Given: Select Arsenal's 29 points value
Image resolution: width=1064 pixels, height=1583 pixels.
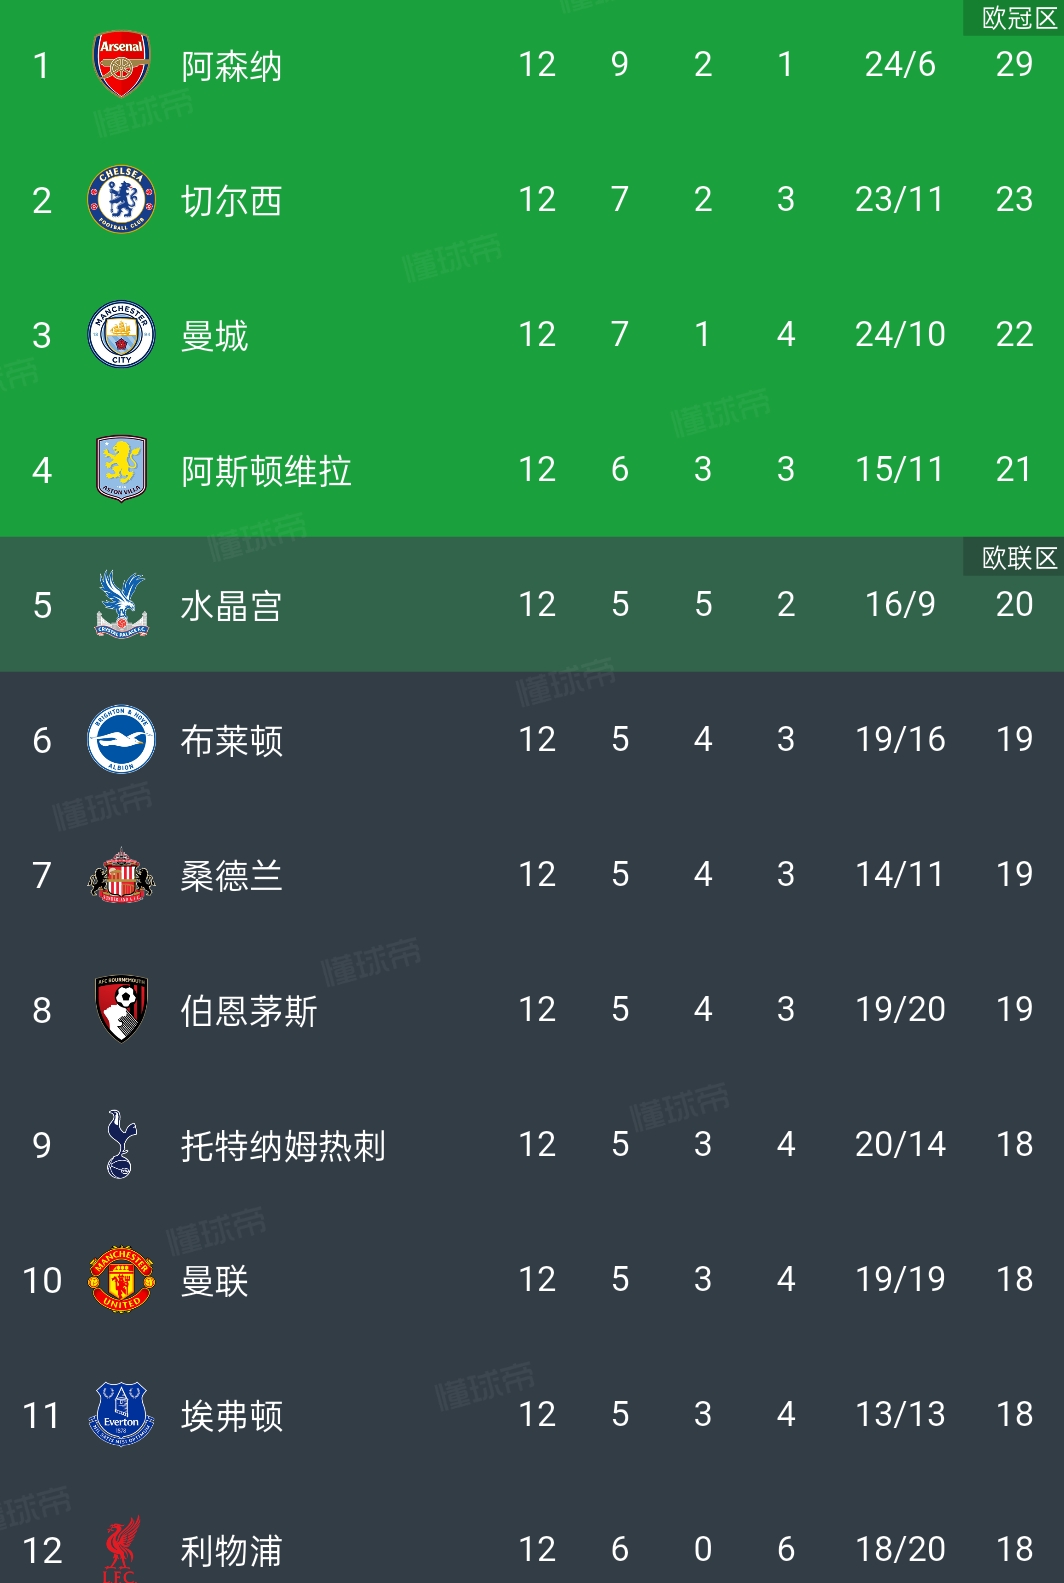Looking at the screenshot, I should (1014, 65).
